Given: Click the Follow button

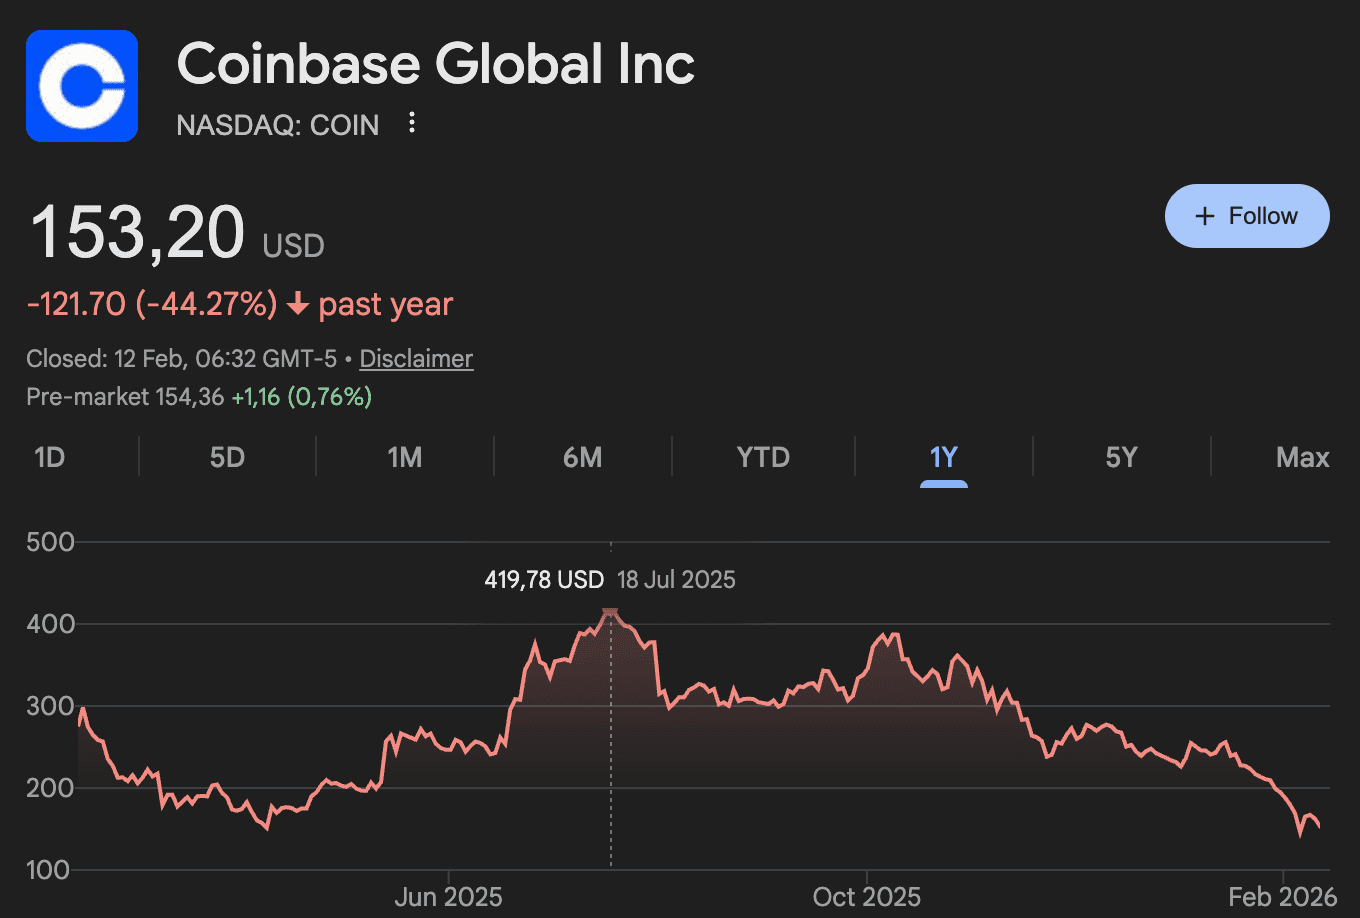Looking at the screenshot, I should point(1247,216).
